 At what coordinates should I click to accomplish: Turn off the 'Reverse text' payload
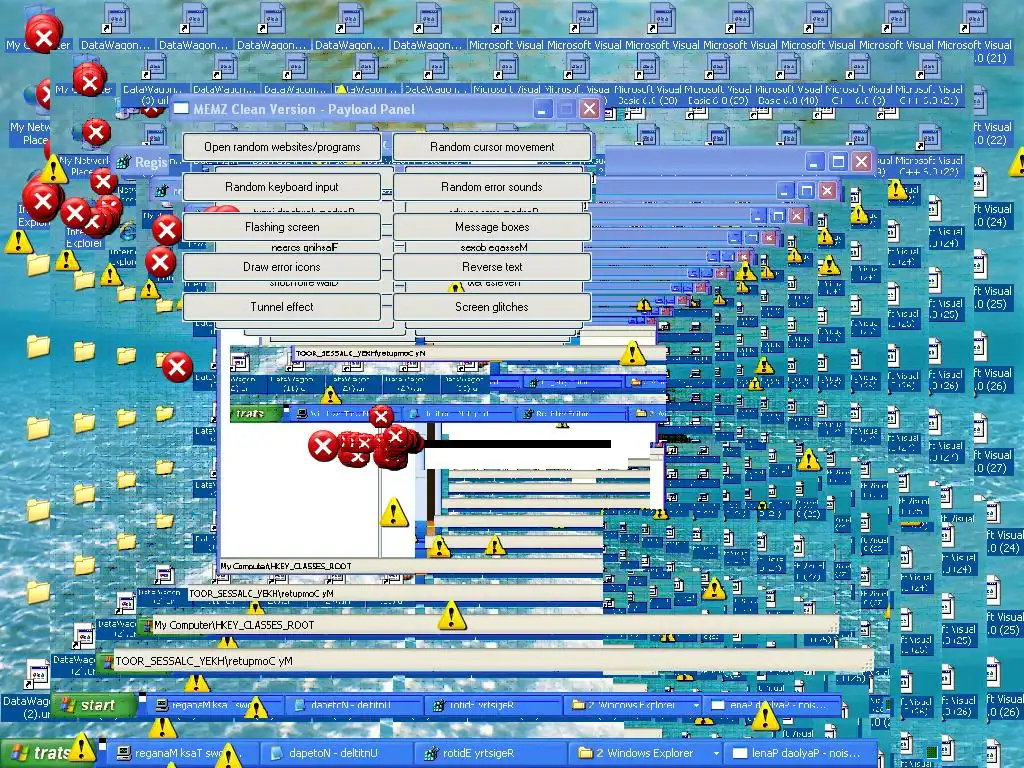492,266
